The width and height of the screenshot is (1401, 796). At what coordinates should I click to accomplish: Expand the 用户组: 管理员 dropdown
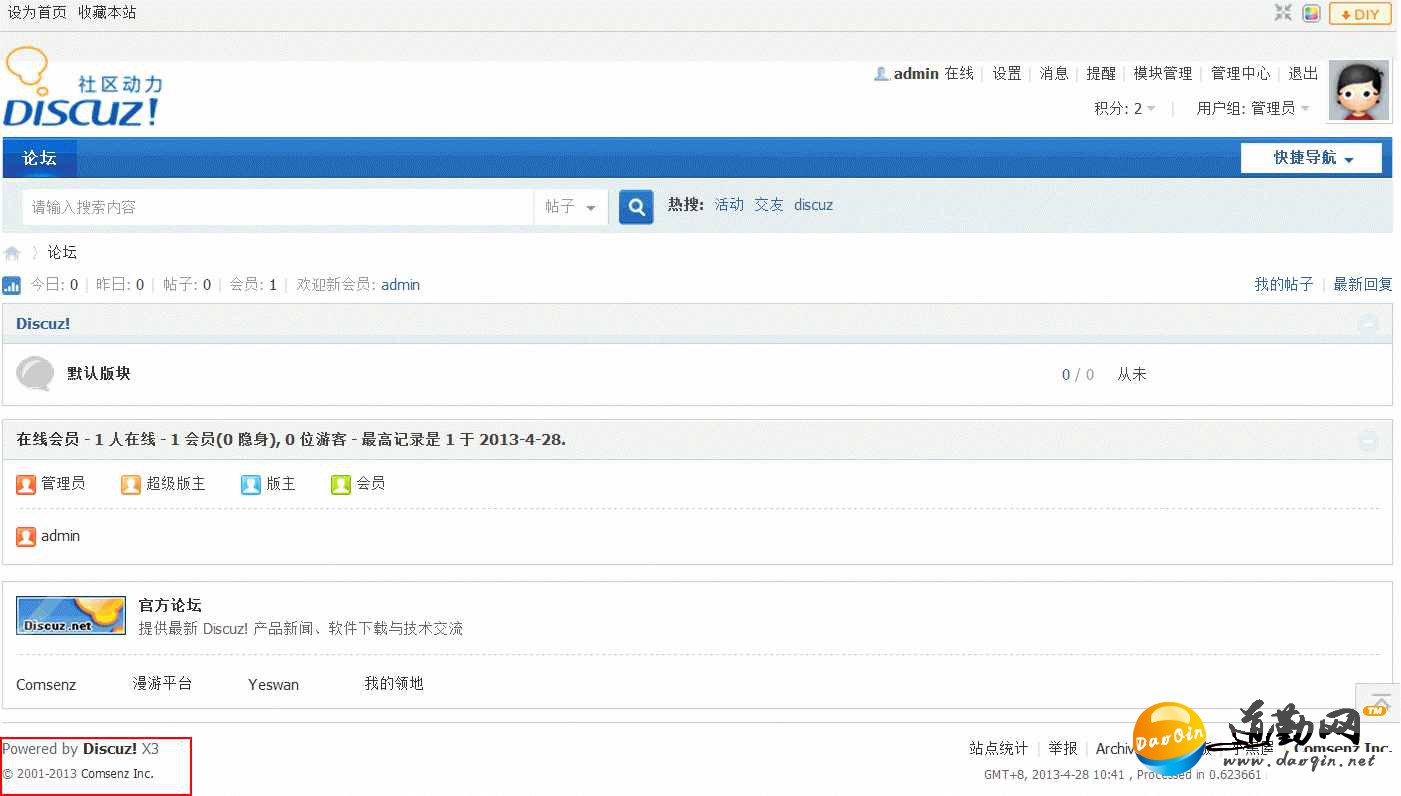[x=1253, y=108]
